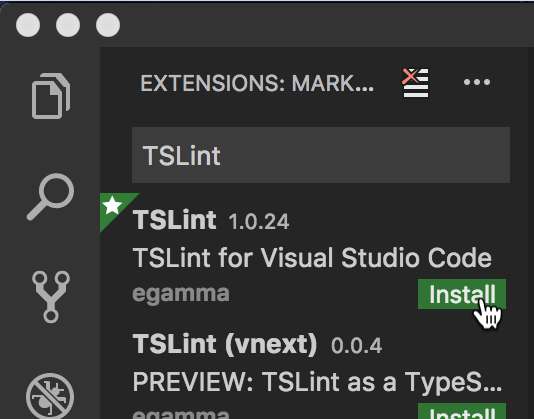
Task: Click the 'EXTENSIONS: MARK...' panel header
Action: pos(257,83)
